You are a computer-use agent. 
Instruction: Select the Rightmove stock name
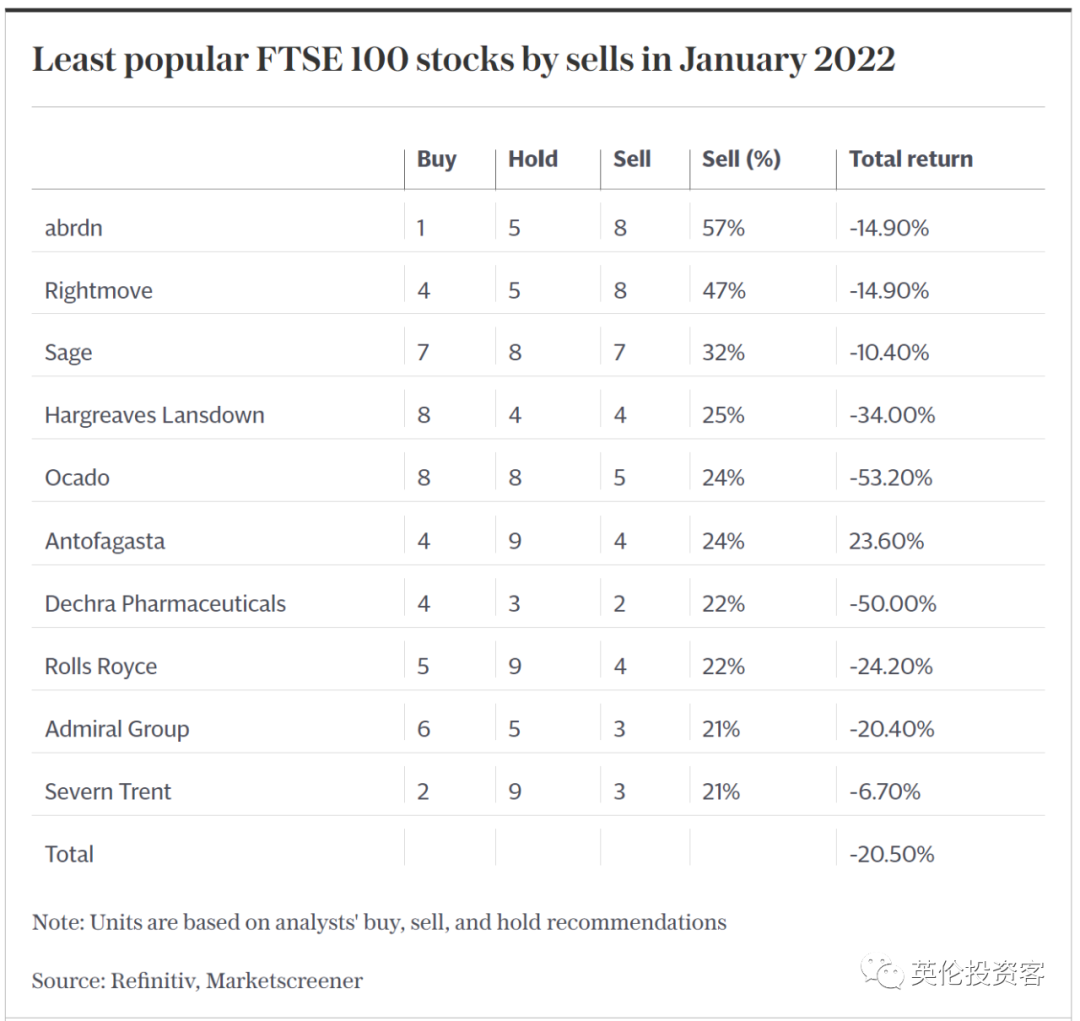[x=98, y=291]
